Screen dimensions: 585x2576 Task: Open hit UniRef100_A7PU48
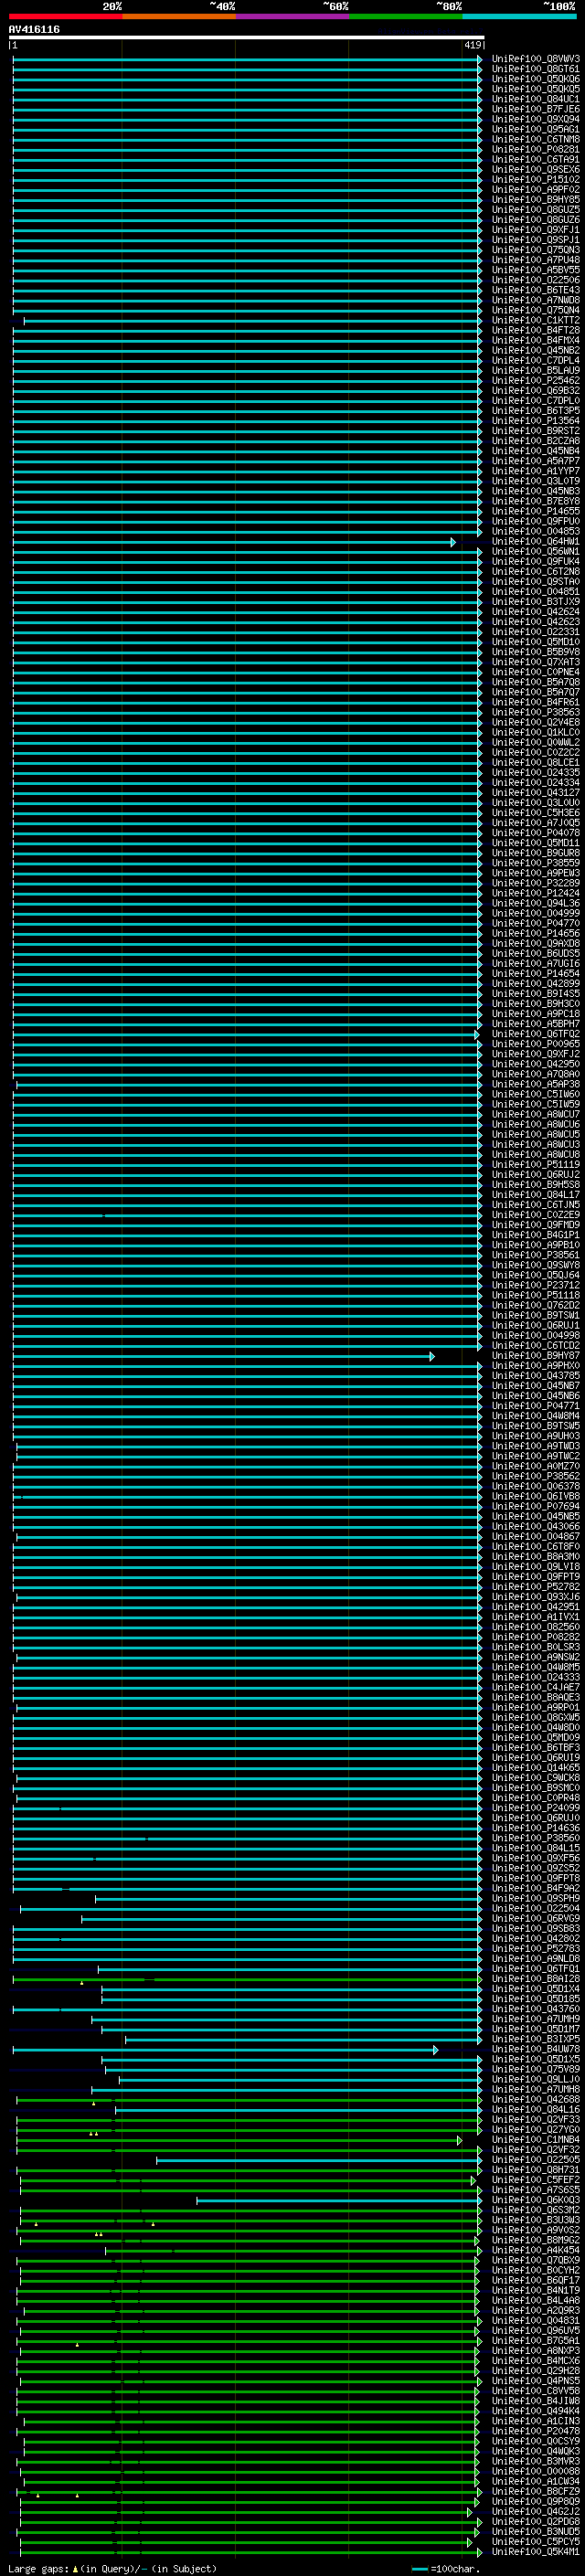[536, 260]
